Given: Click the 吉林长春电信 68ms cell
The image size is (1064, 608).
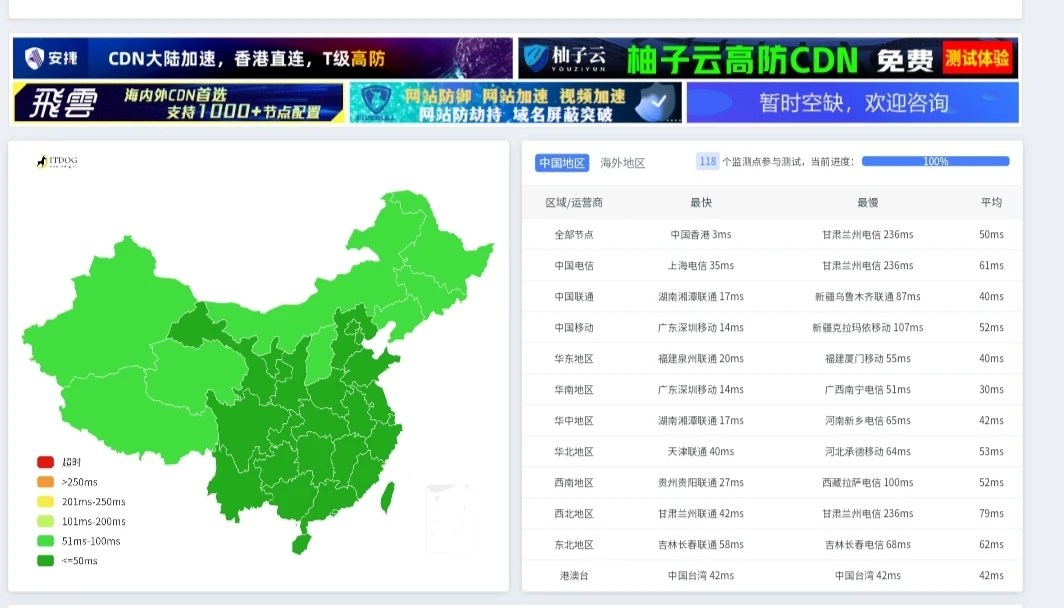Looking at the screenshot, I should 868,544.
